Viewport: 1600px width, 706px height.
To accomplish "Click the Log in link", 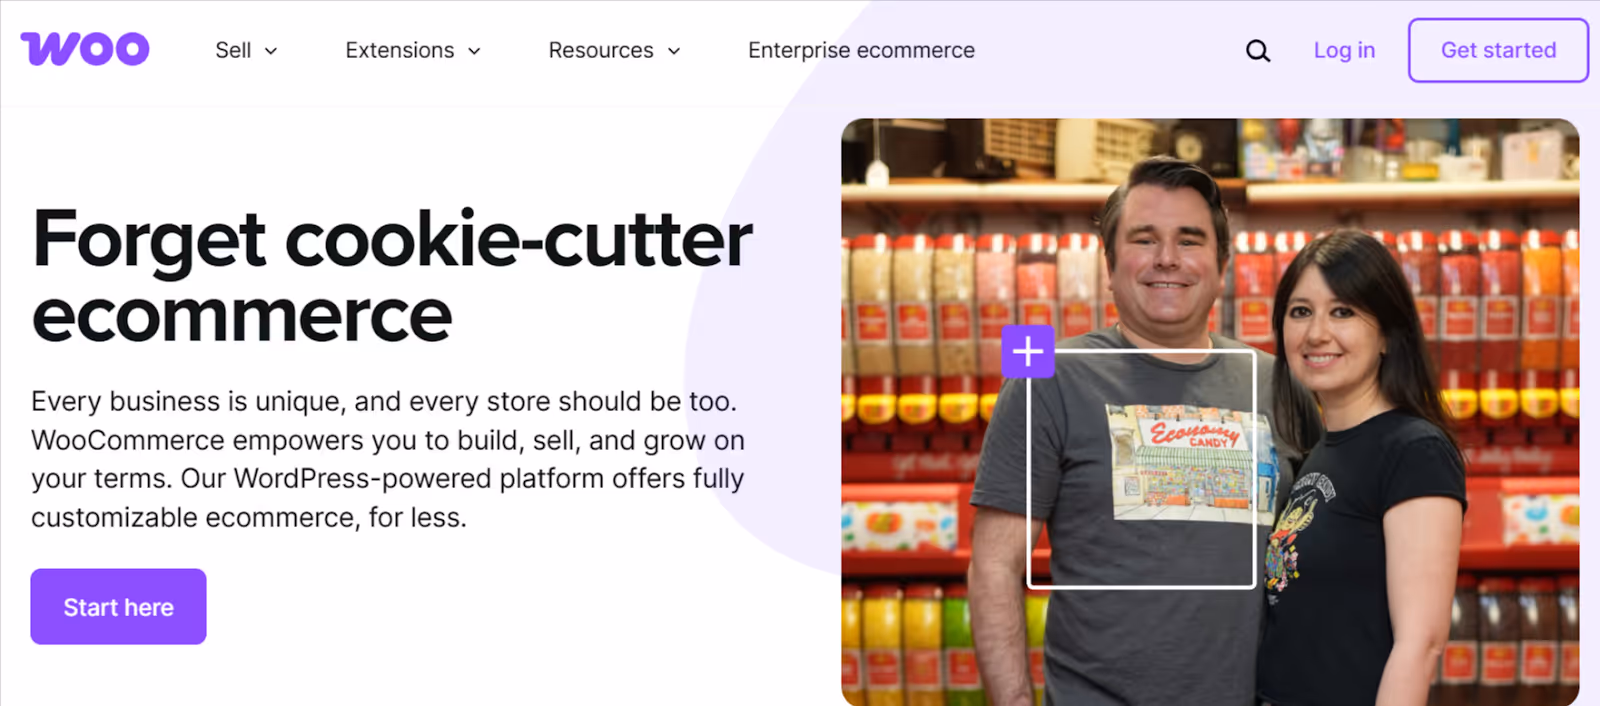I will [x=1344, y=50].
